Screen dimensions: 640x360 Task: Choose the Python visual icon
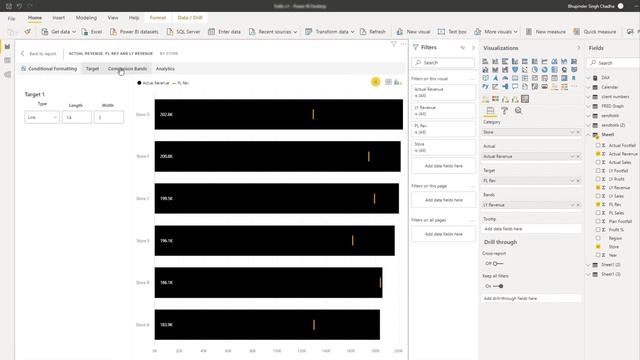tap(485, 87)
